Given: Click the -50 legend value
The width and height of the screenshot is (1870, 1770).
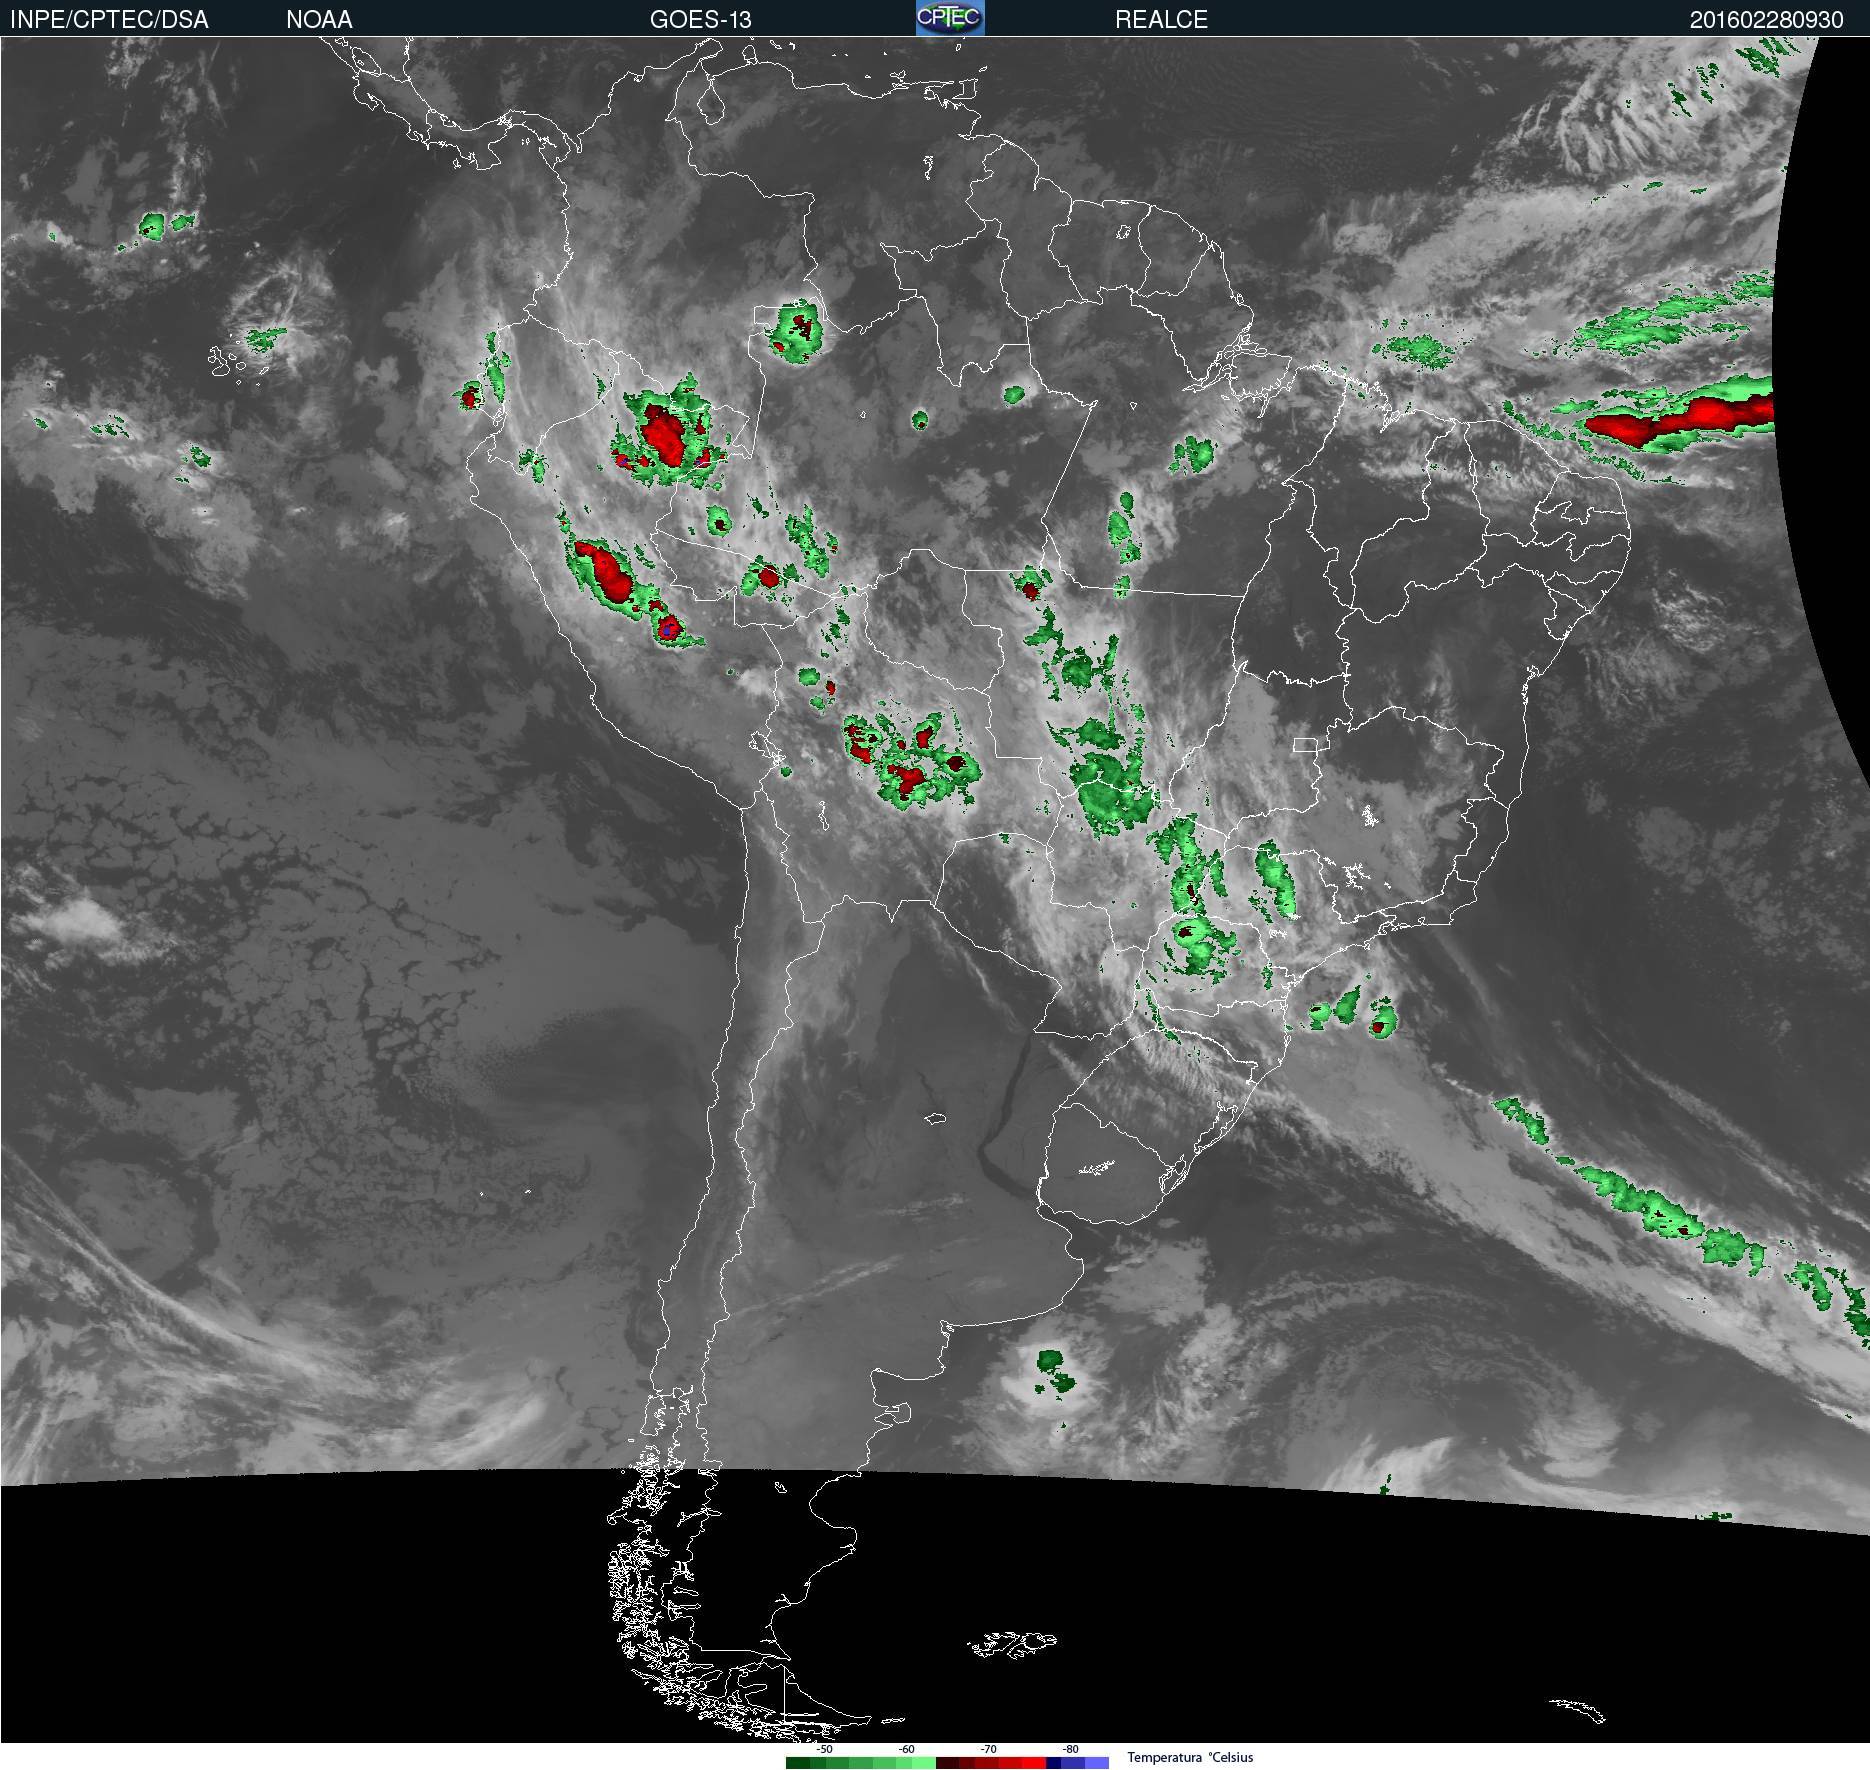Looking at the screenshot, I should tap(824, 1749).
